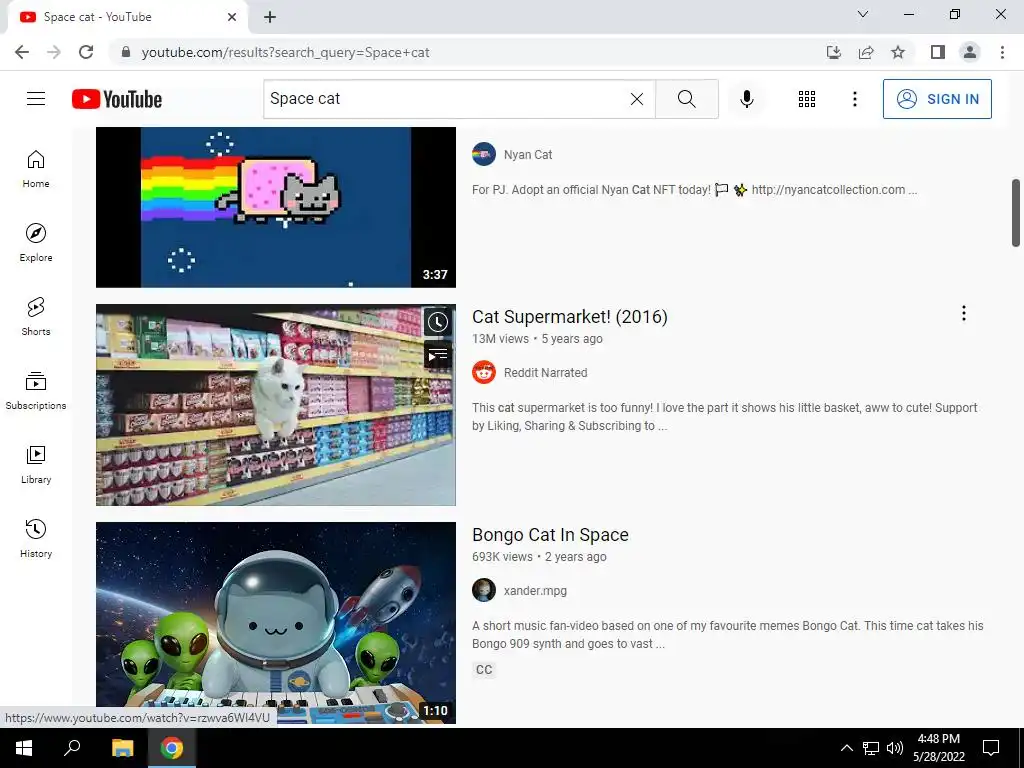The image size is (1024, 768).
Task: Open Library in sidebar
Action: point(36,464)
